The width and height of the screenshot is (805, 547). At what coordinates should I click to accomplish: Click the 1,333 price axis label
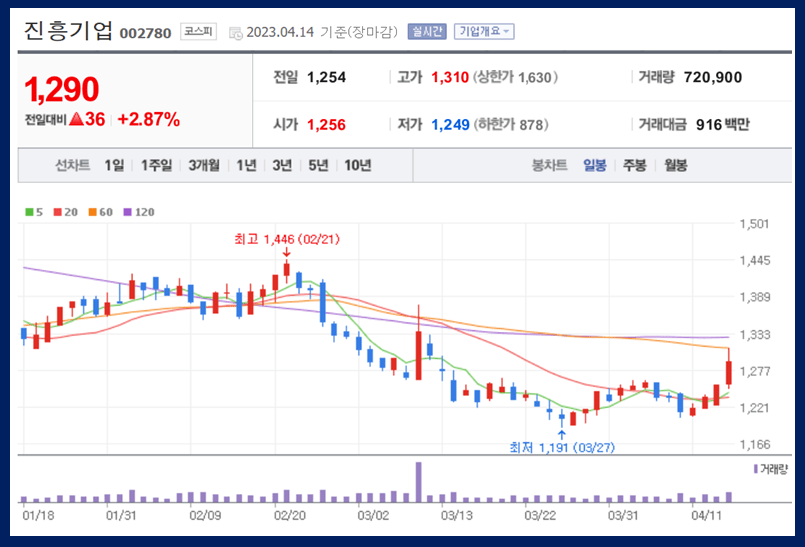(754, 335)
